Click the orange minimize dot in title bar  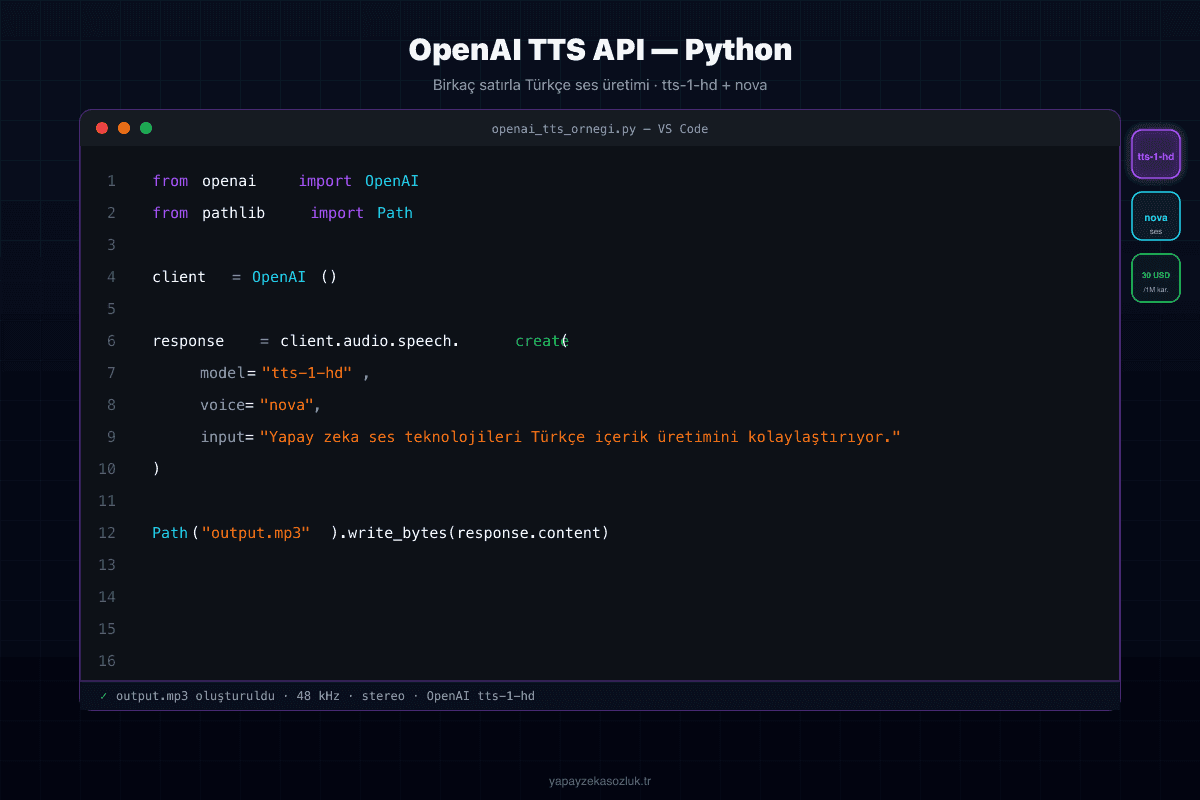pos(124,128)
